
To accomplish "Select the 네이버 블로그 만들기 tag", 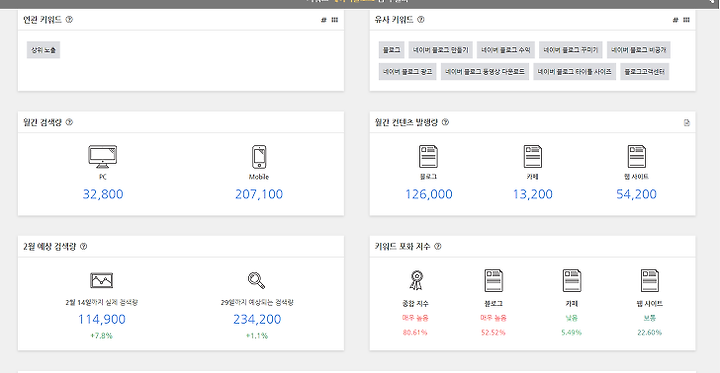I will coord(441,50).
